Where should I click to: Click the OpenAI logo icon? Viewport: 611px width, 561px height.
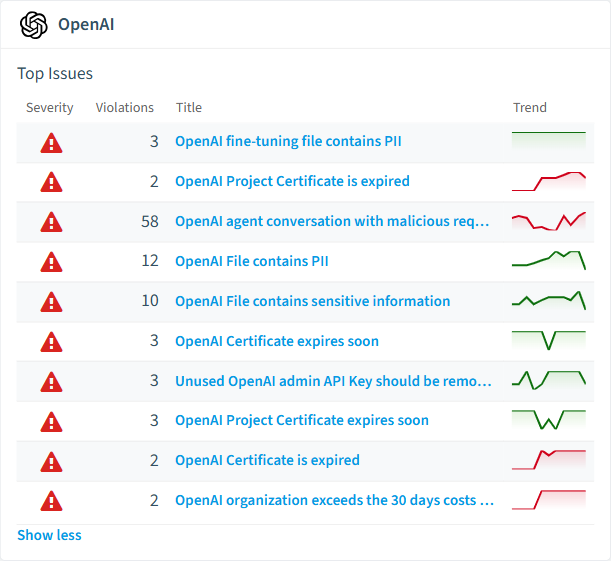click(34, 25)
